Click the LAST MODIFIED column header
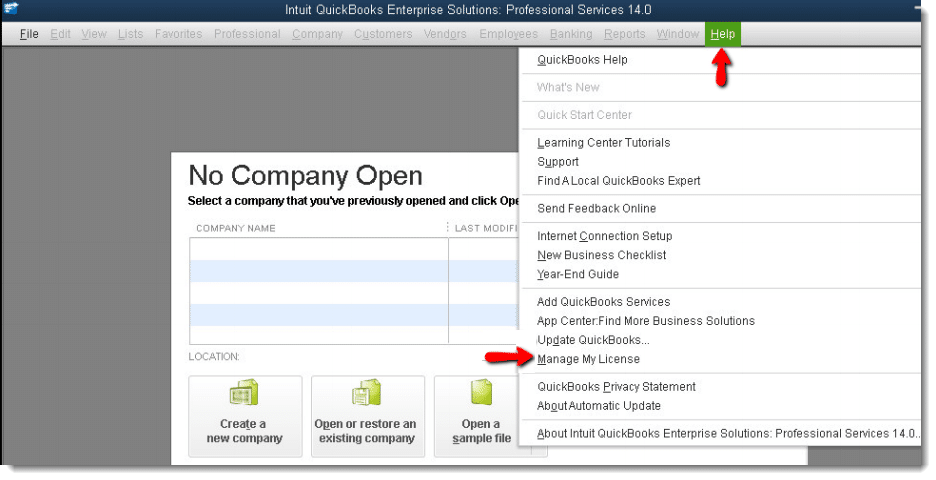The image size is (936, 480). pos(485,228)
